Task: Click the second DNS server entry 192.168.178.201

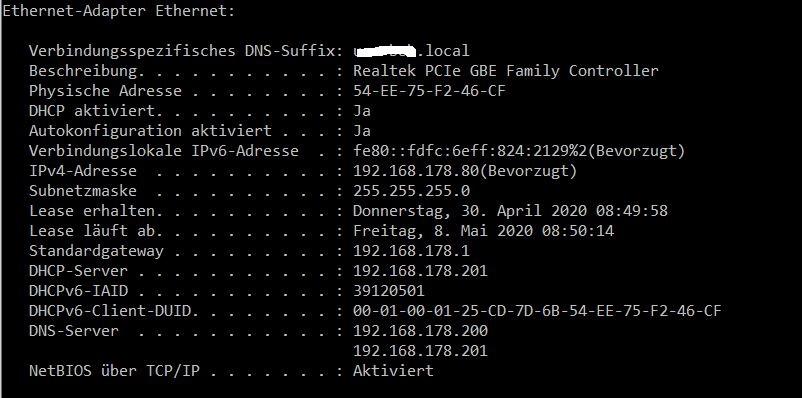Action: [420, 351]
